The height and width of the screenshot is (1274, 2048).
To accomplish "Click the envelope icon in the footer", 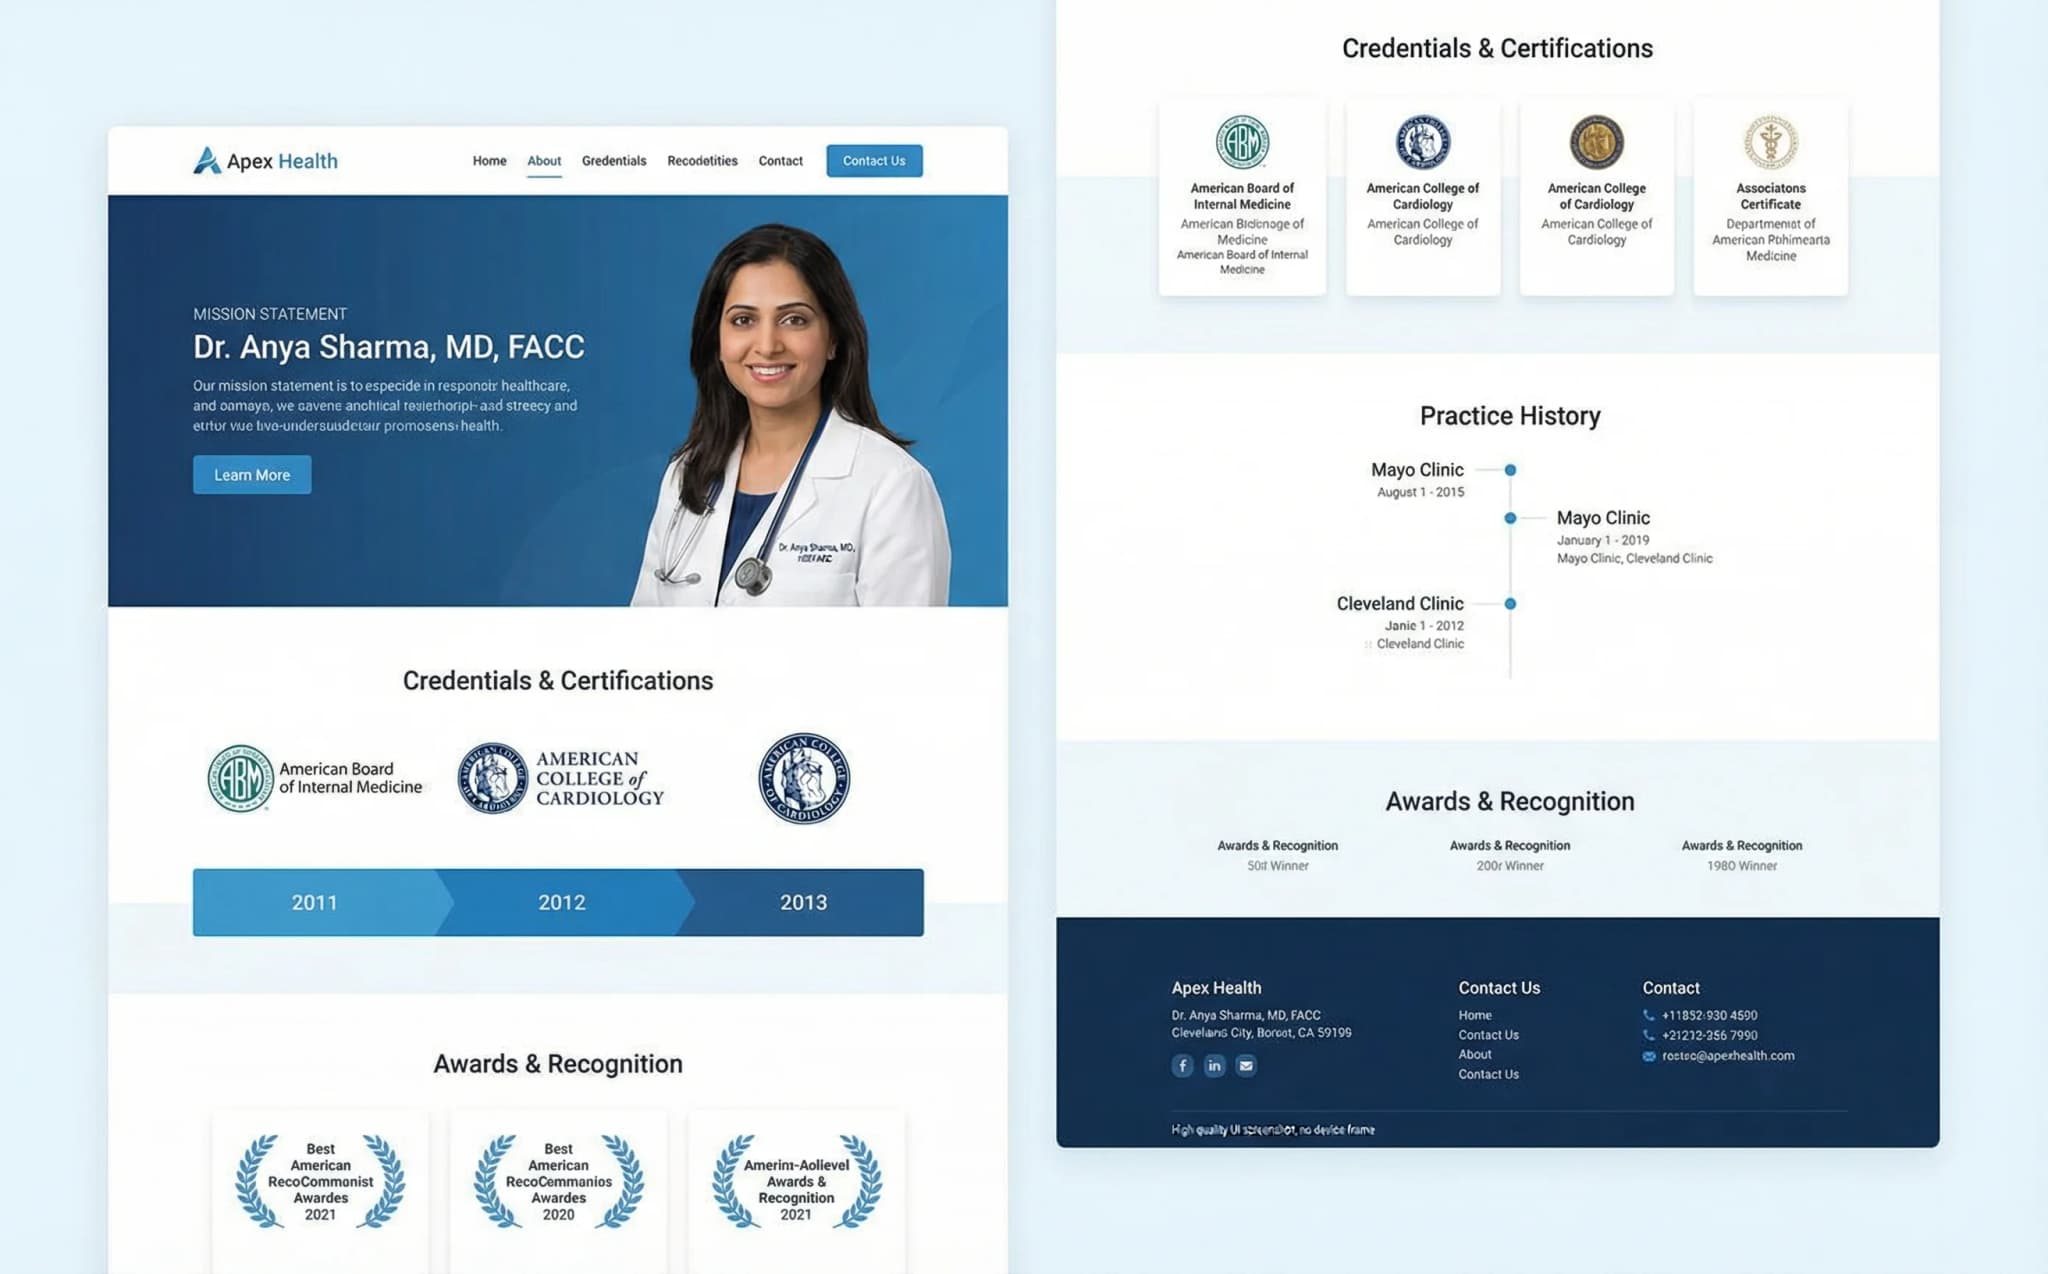I will coord(1245,1066).
